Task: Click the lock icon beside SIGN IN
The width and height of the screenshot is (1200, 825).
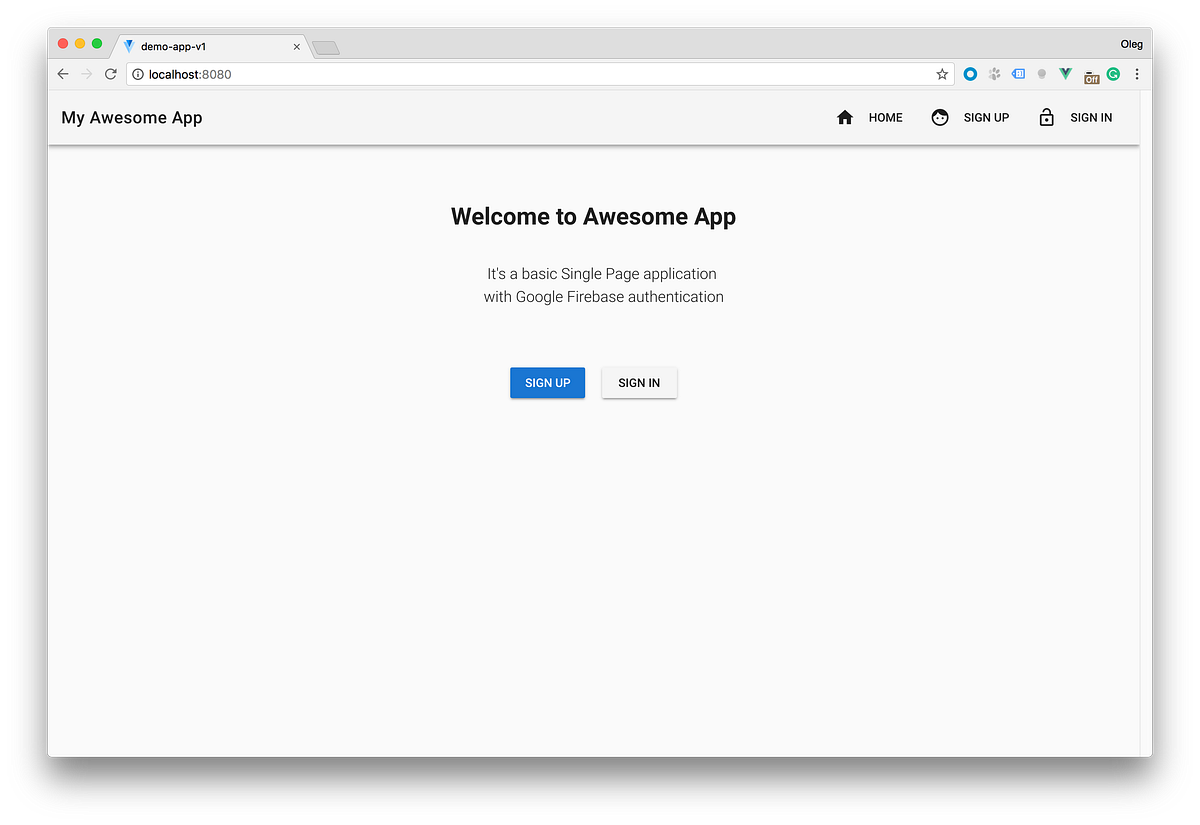Action: 1046,117
